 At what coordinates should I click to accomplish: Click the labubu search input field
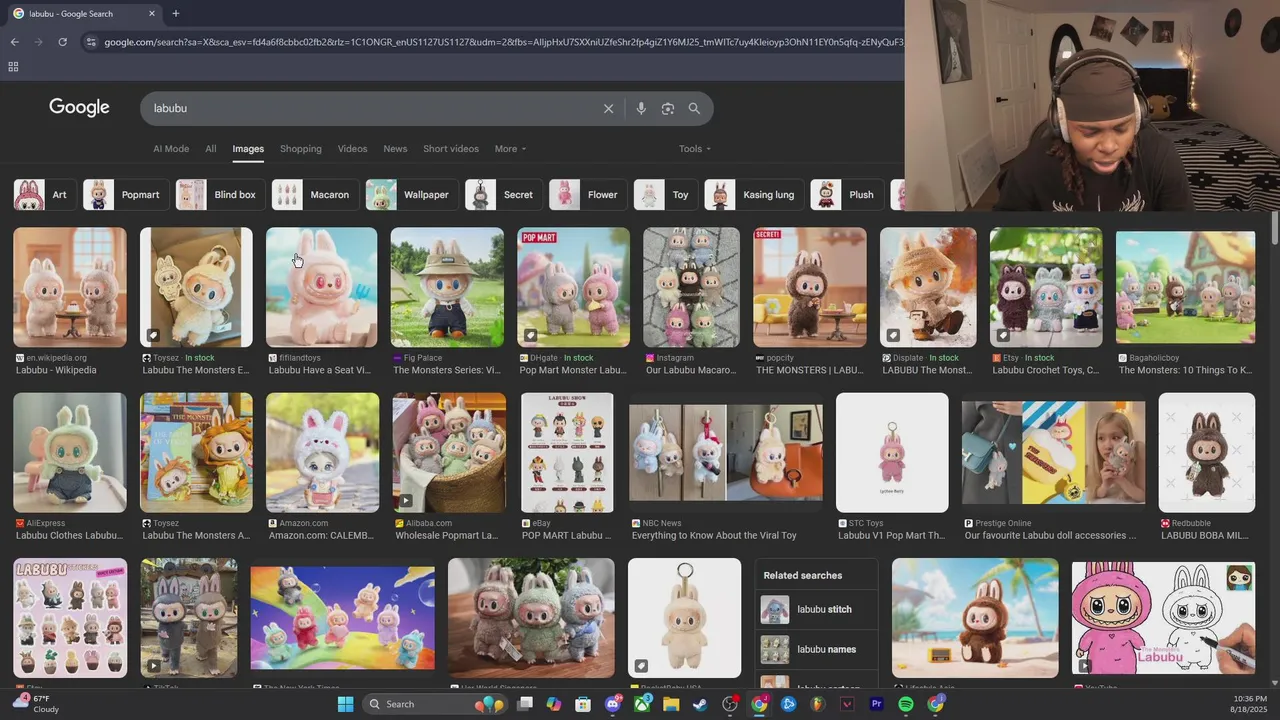click(370, 108)
